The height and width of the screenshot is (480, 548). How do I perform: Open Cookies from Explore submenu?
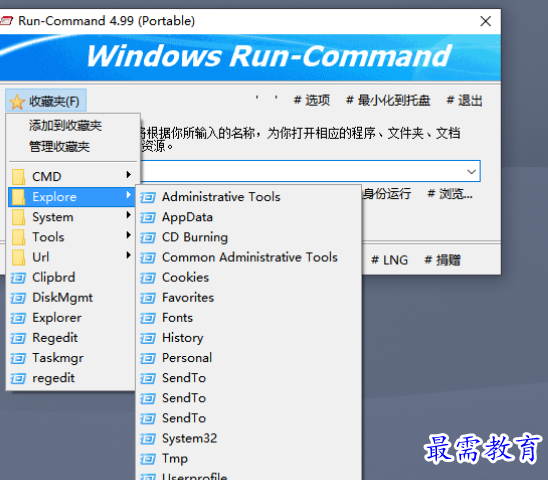click(x=249, y=278)
